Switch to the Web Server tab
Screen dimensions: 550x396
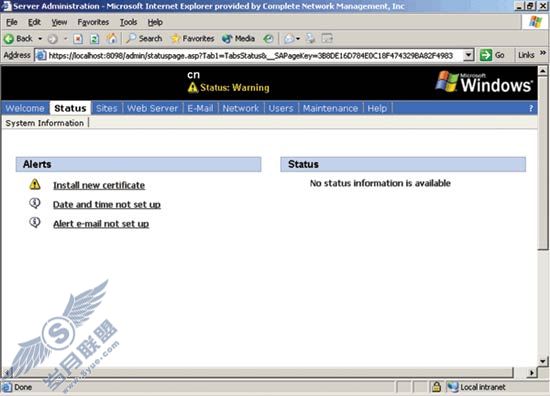153,108
